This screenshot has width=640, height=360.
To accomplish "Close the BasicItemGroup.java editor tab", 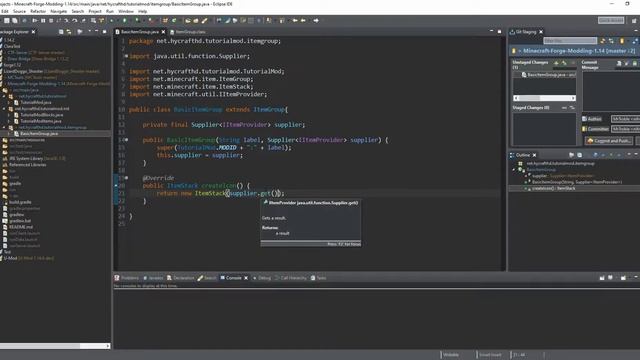I will 163,32.
